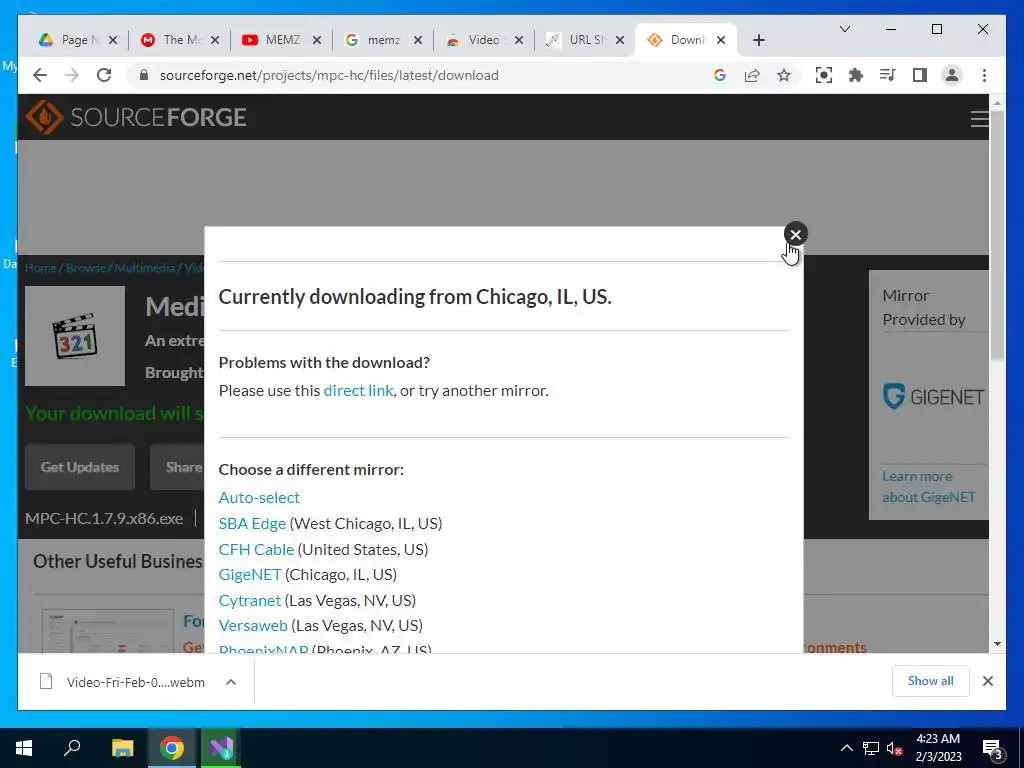Open the Windows Start menu

24,748
